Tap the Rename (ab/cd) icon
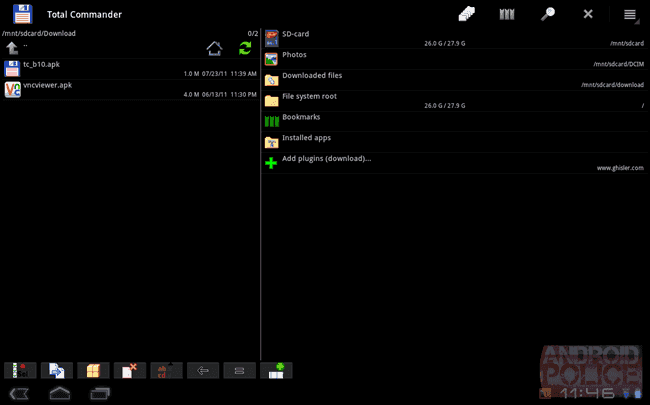 click(166, 370)
